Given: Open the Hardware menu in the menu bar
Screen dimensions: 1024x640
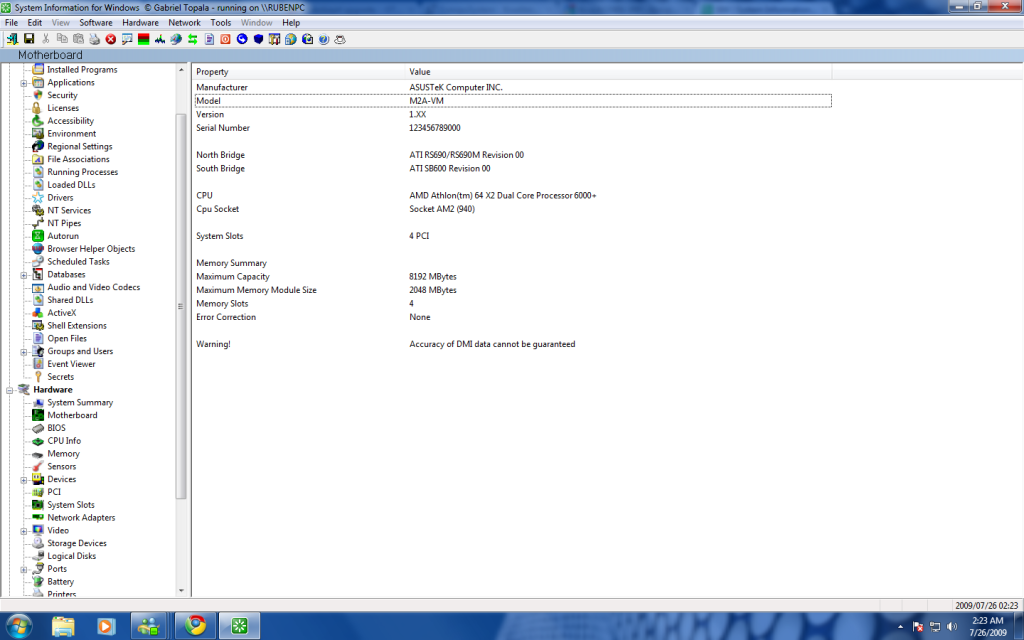Looking at the screenshot, I should coord(140,22).
